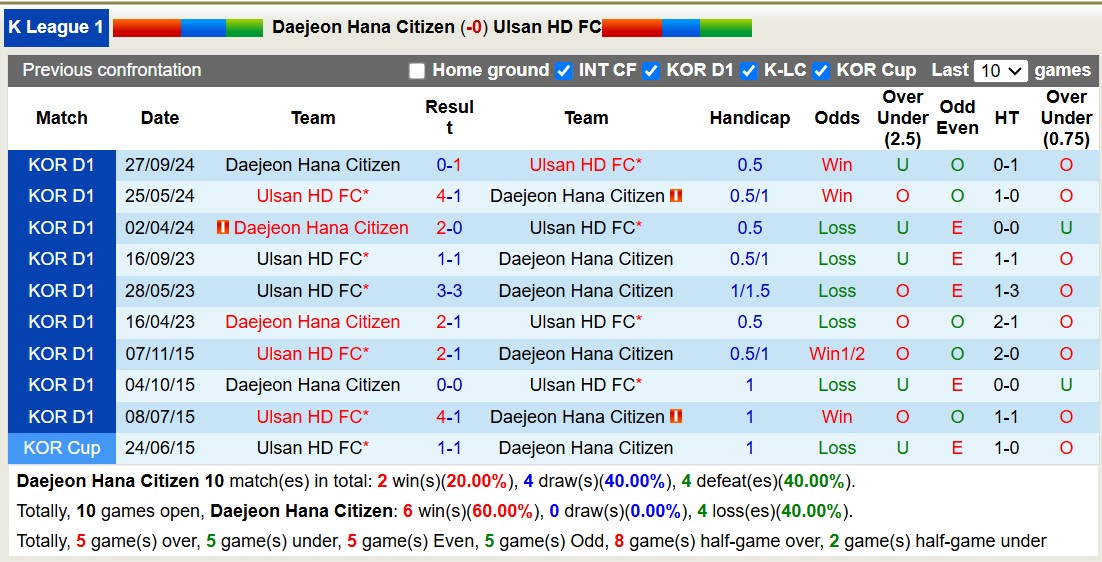Check the Home ground checkbox
The image size is (1102, 562).
point(417,71)
